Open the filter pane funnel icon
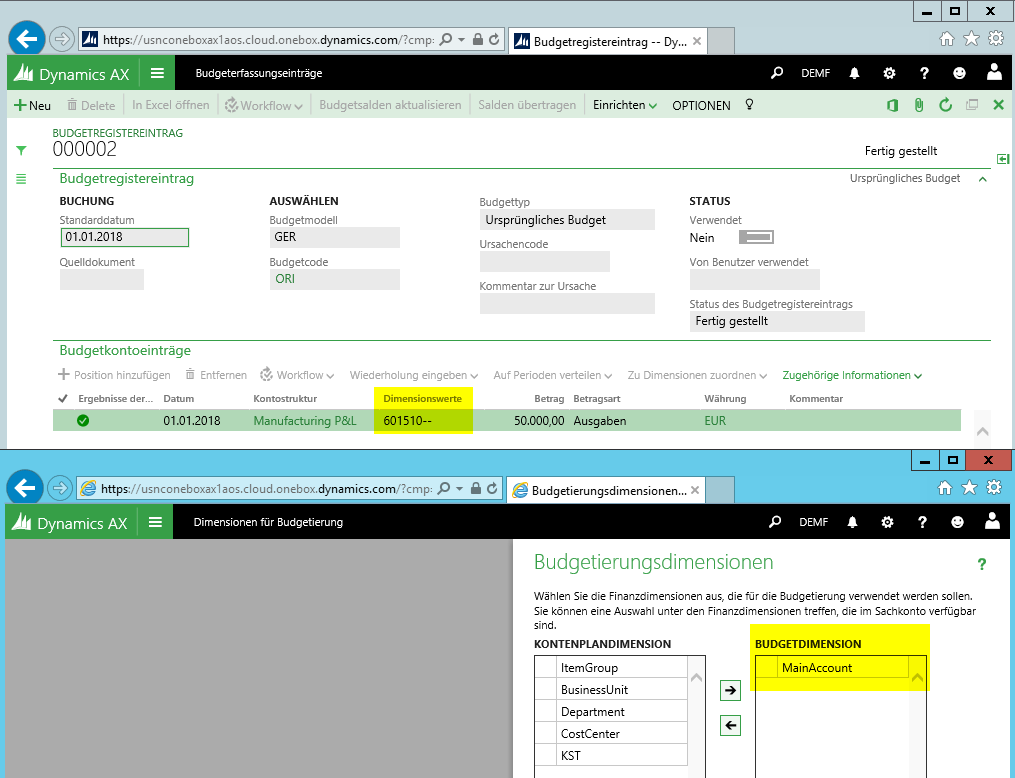Image resolution: width=1015 pixels, height=778 pixels. 21,150
